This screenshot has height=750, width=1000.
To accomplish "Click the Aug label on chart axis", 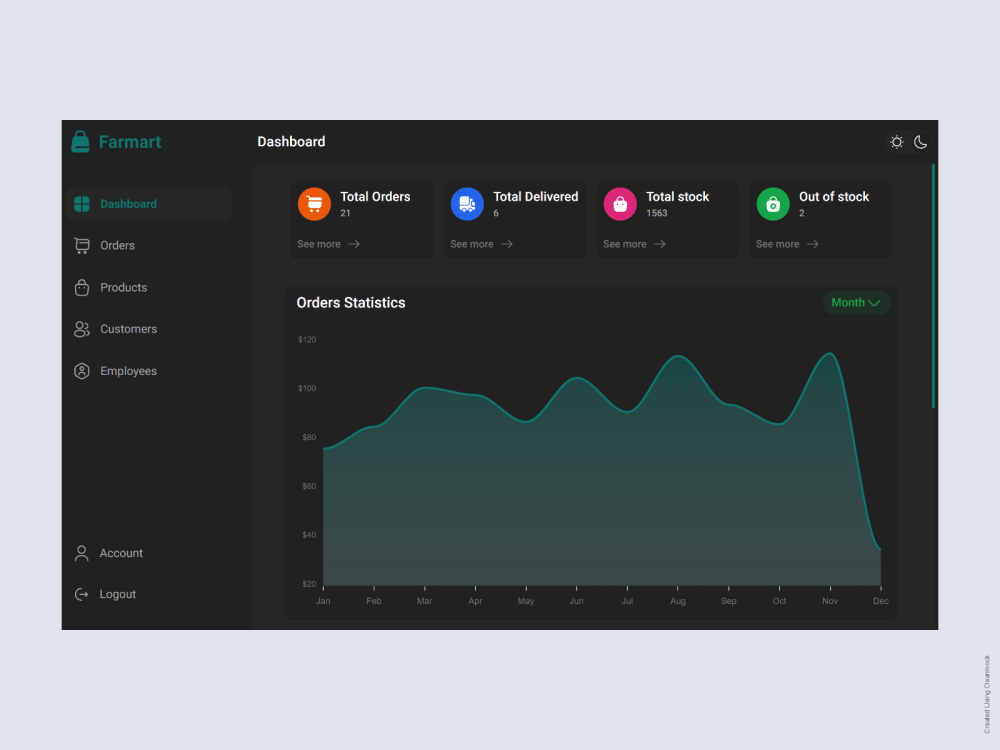I will [x=678, y=601].
